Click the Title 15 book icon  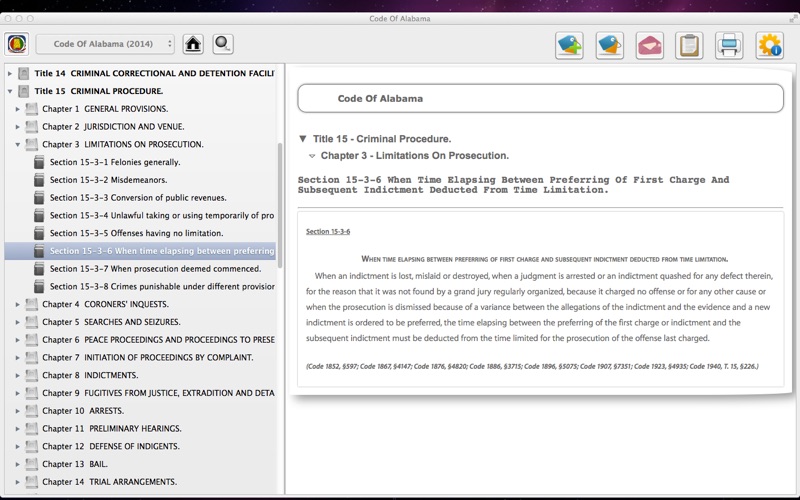pos(23,91)
